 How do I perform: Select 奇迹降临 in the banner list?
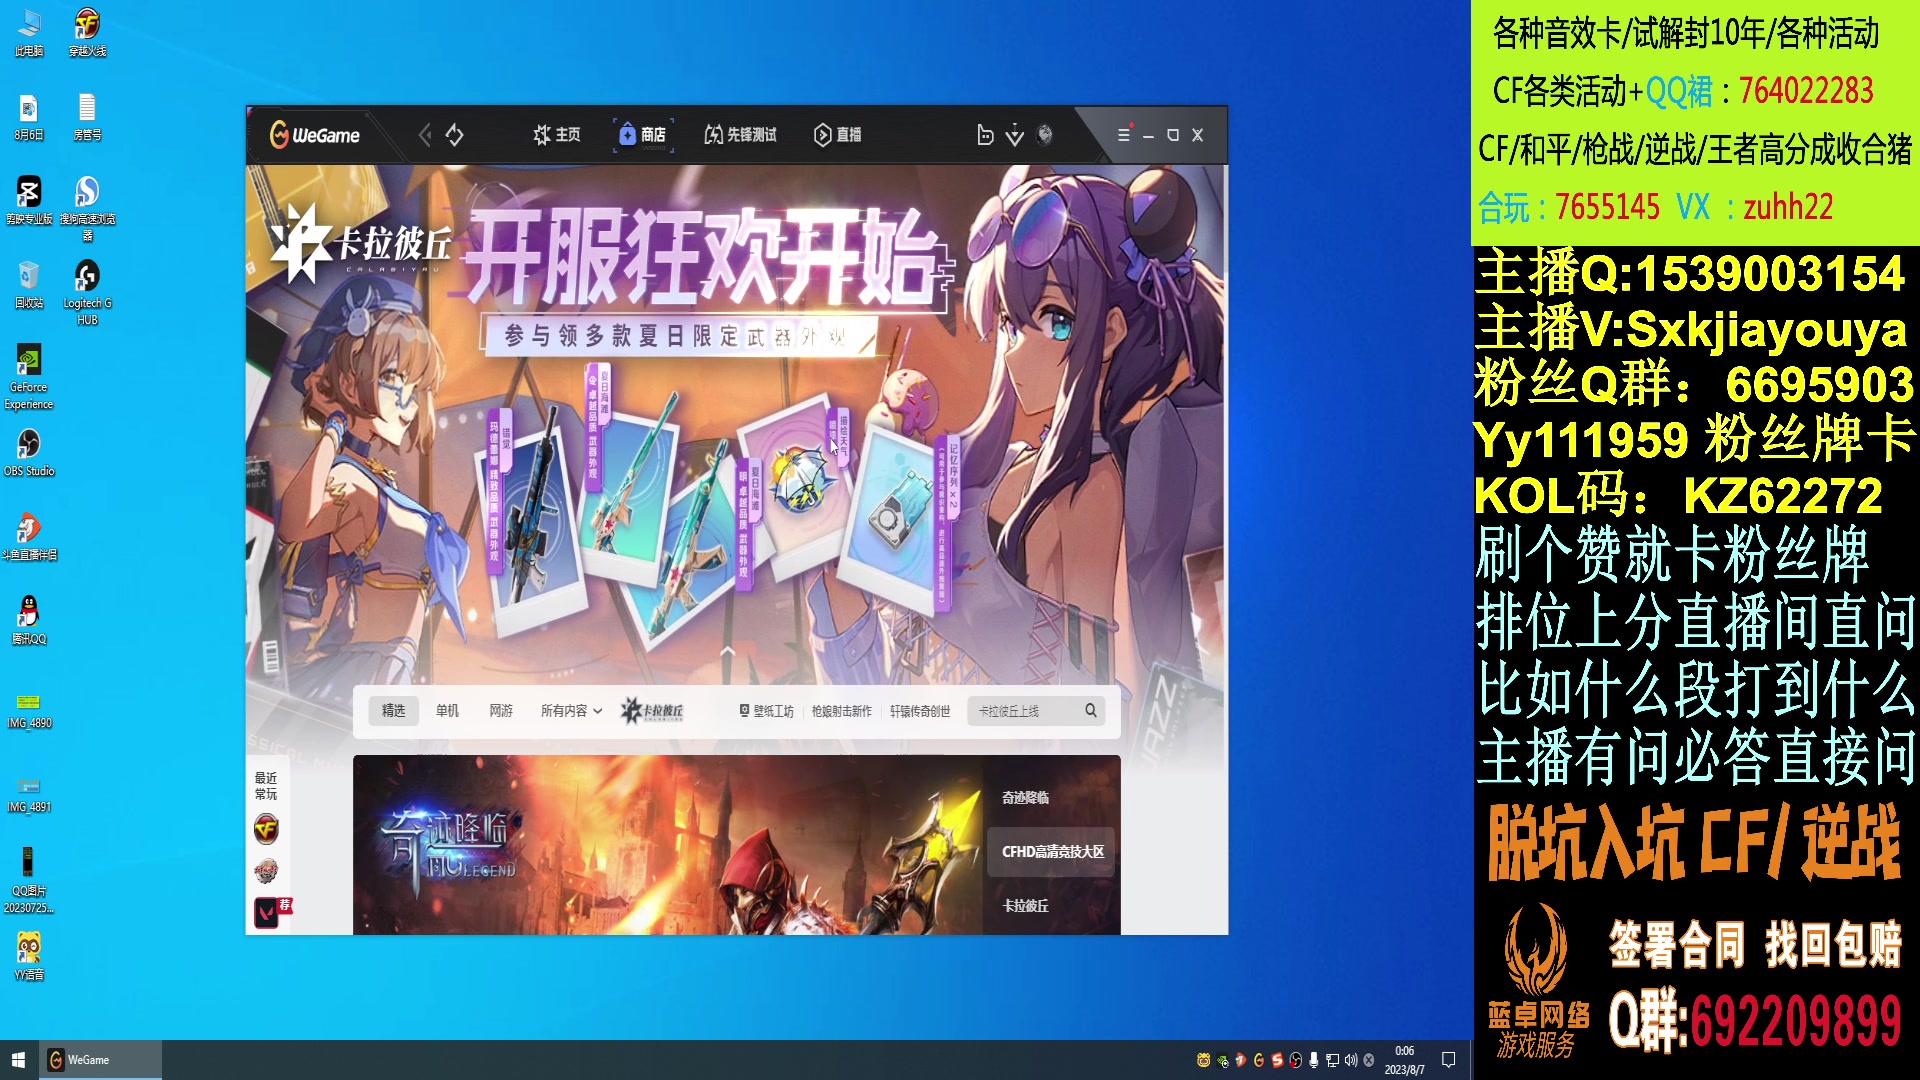pos(1026,798)
